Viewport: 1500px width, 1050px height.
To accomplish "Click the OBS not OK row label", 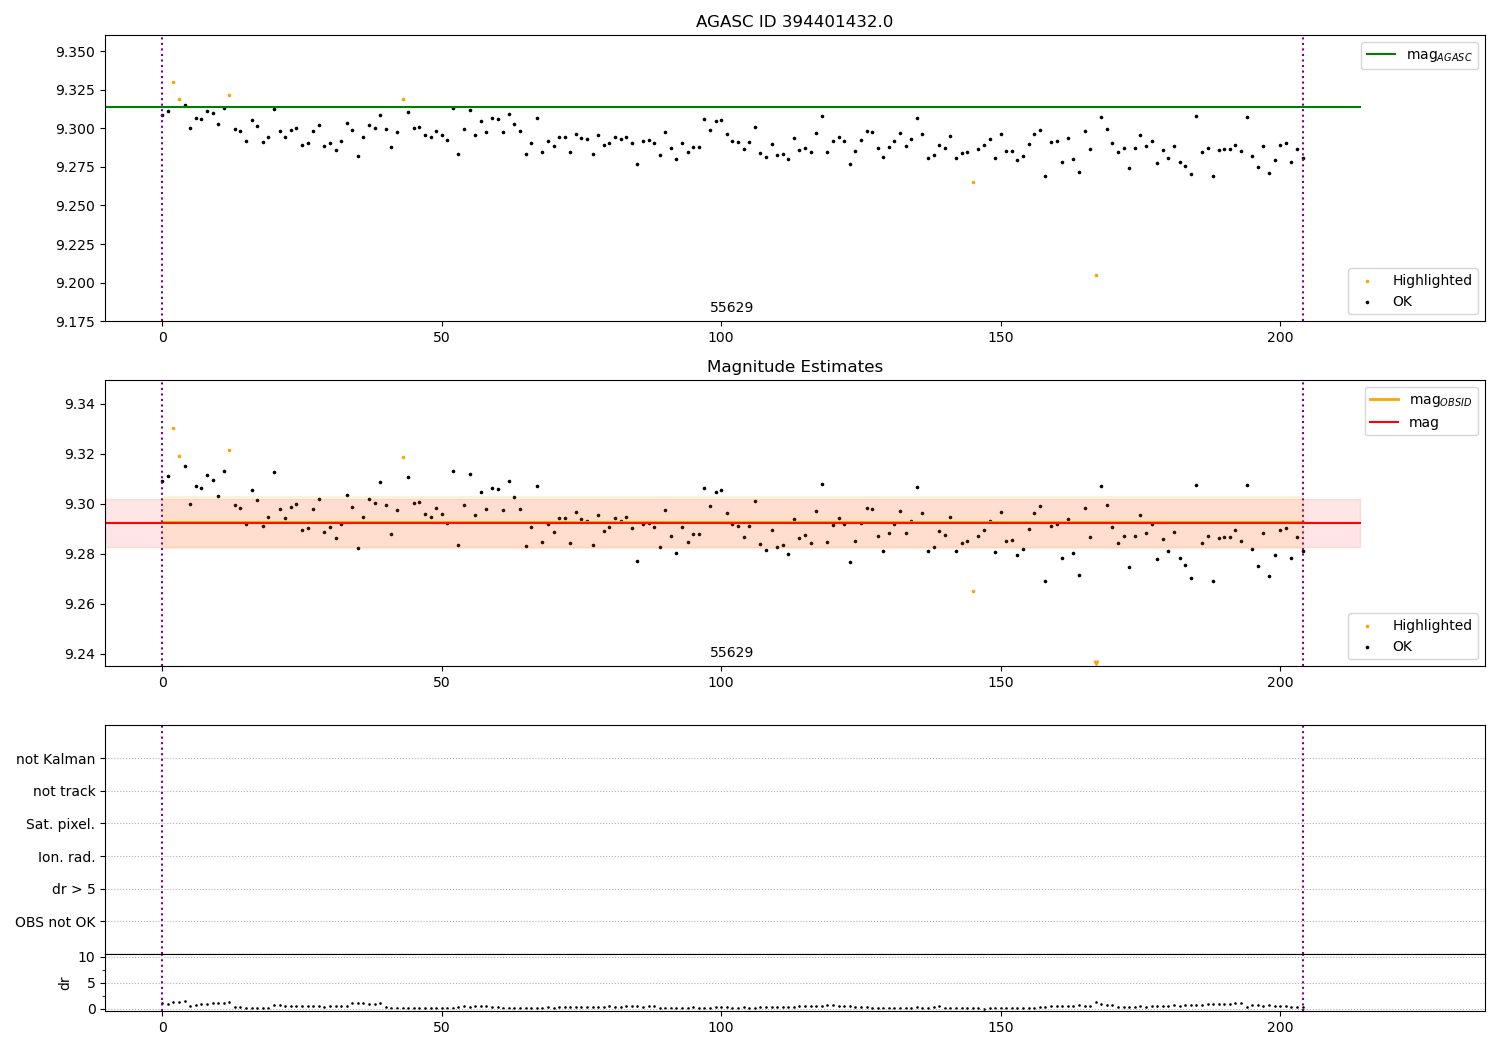I will (x=55, y=922).
